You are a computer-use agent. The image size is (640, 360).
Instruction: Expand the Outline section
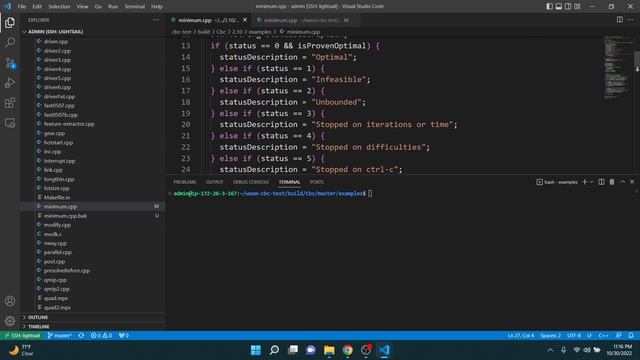[93, 317]
